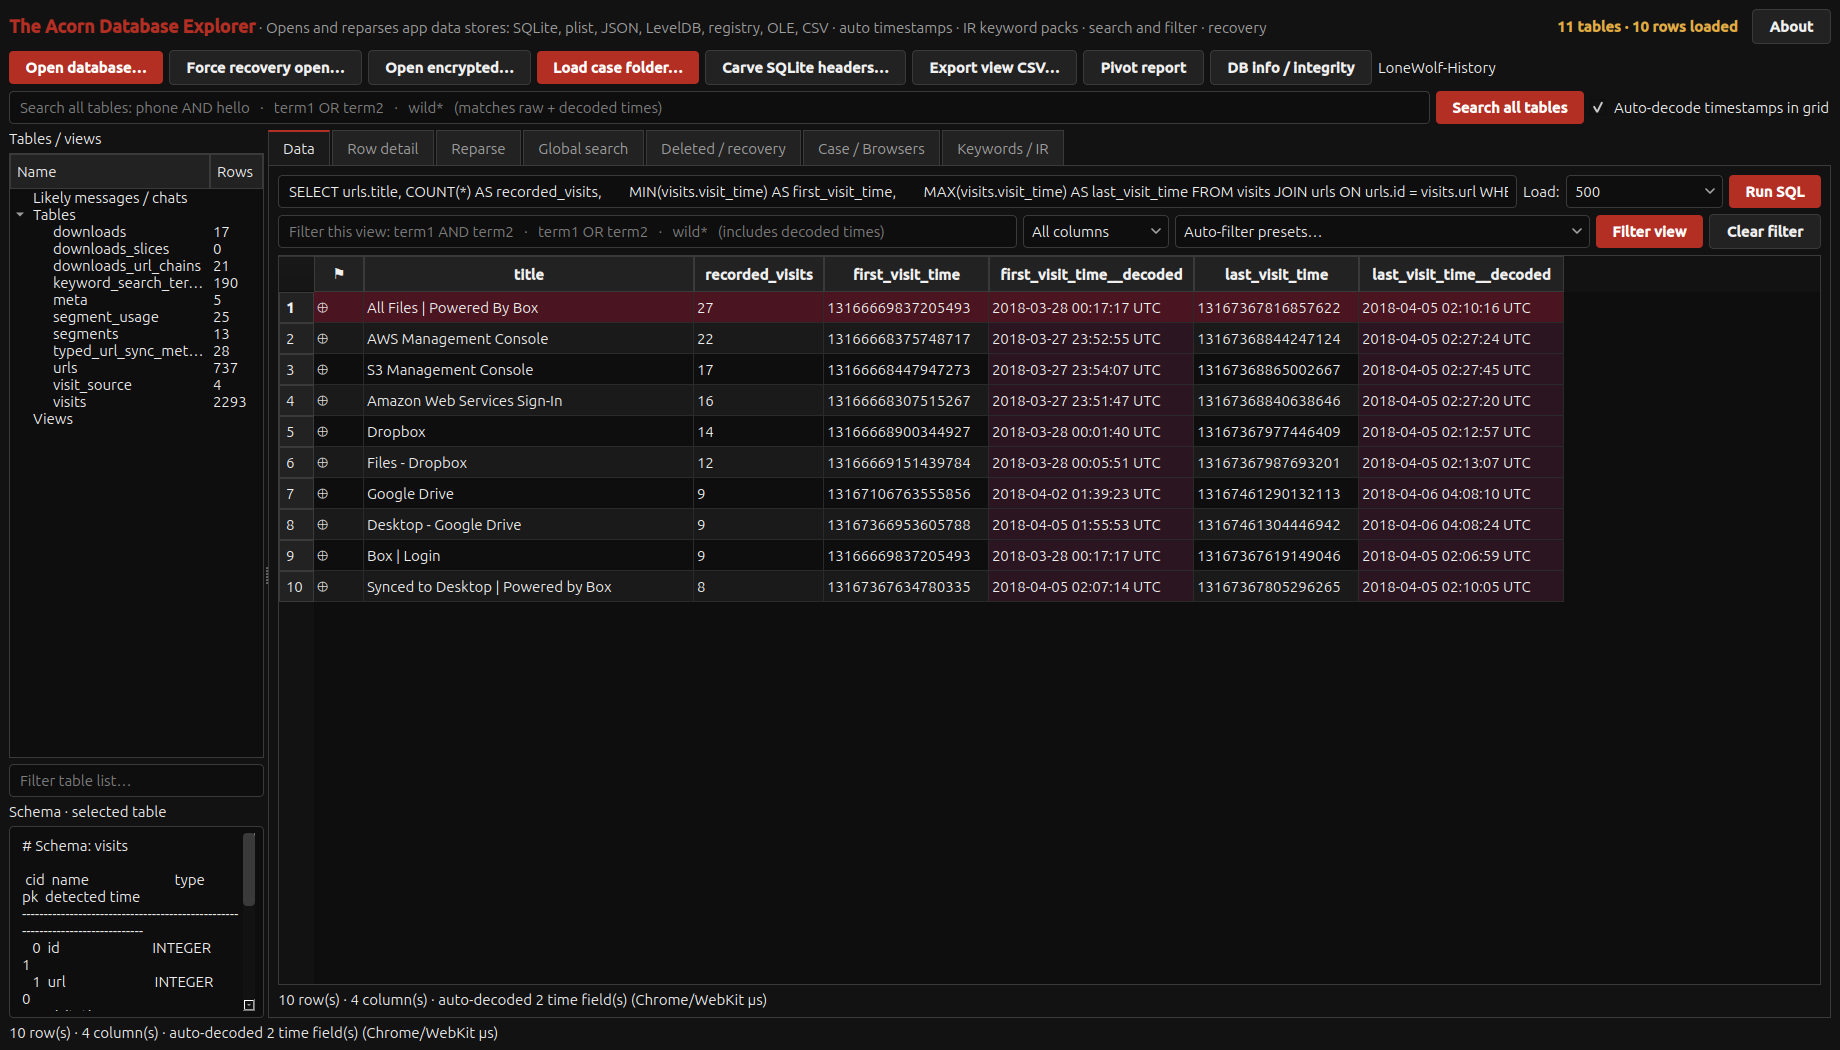Select the downloads_url_chains table
This screenshot has height=1050, width=1840.
(127, 266)
